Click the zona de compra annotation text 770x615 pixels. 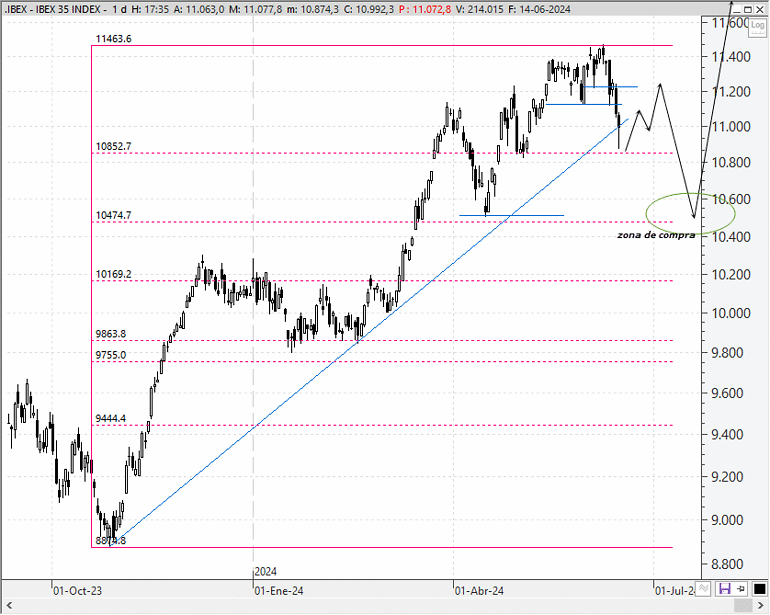(x=656, y=235)
